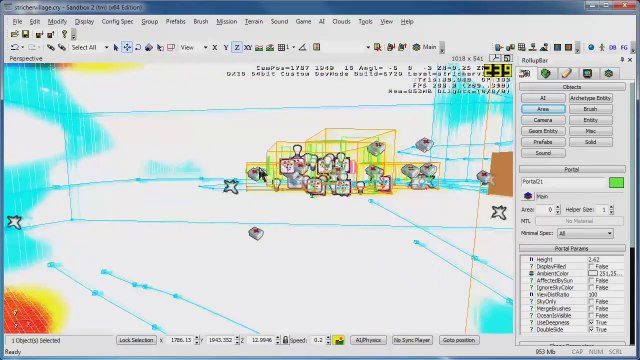
Task: Click the No Material MTL button
Action: [x=579, y=221]
